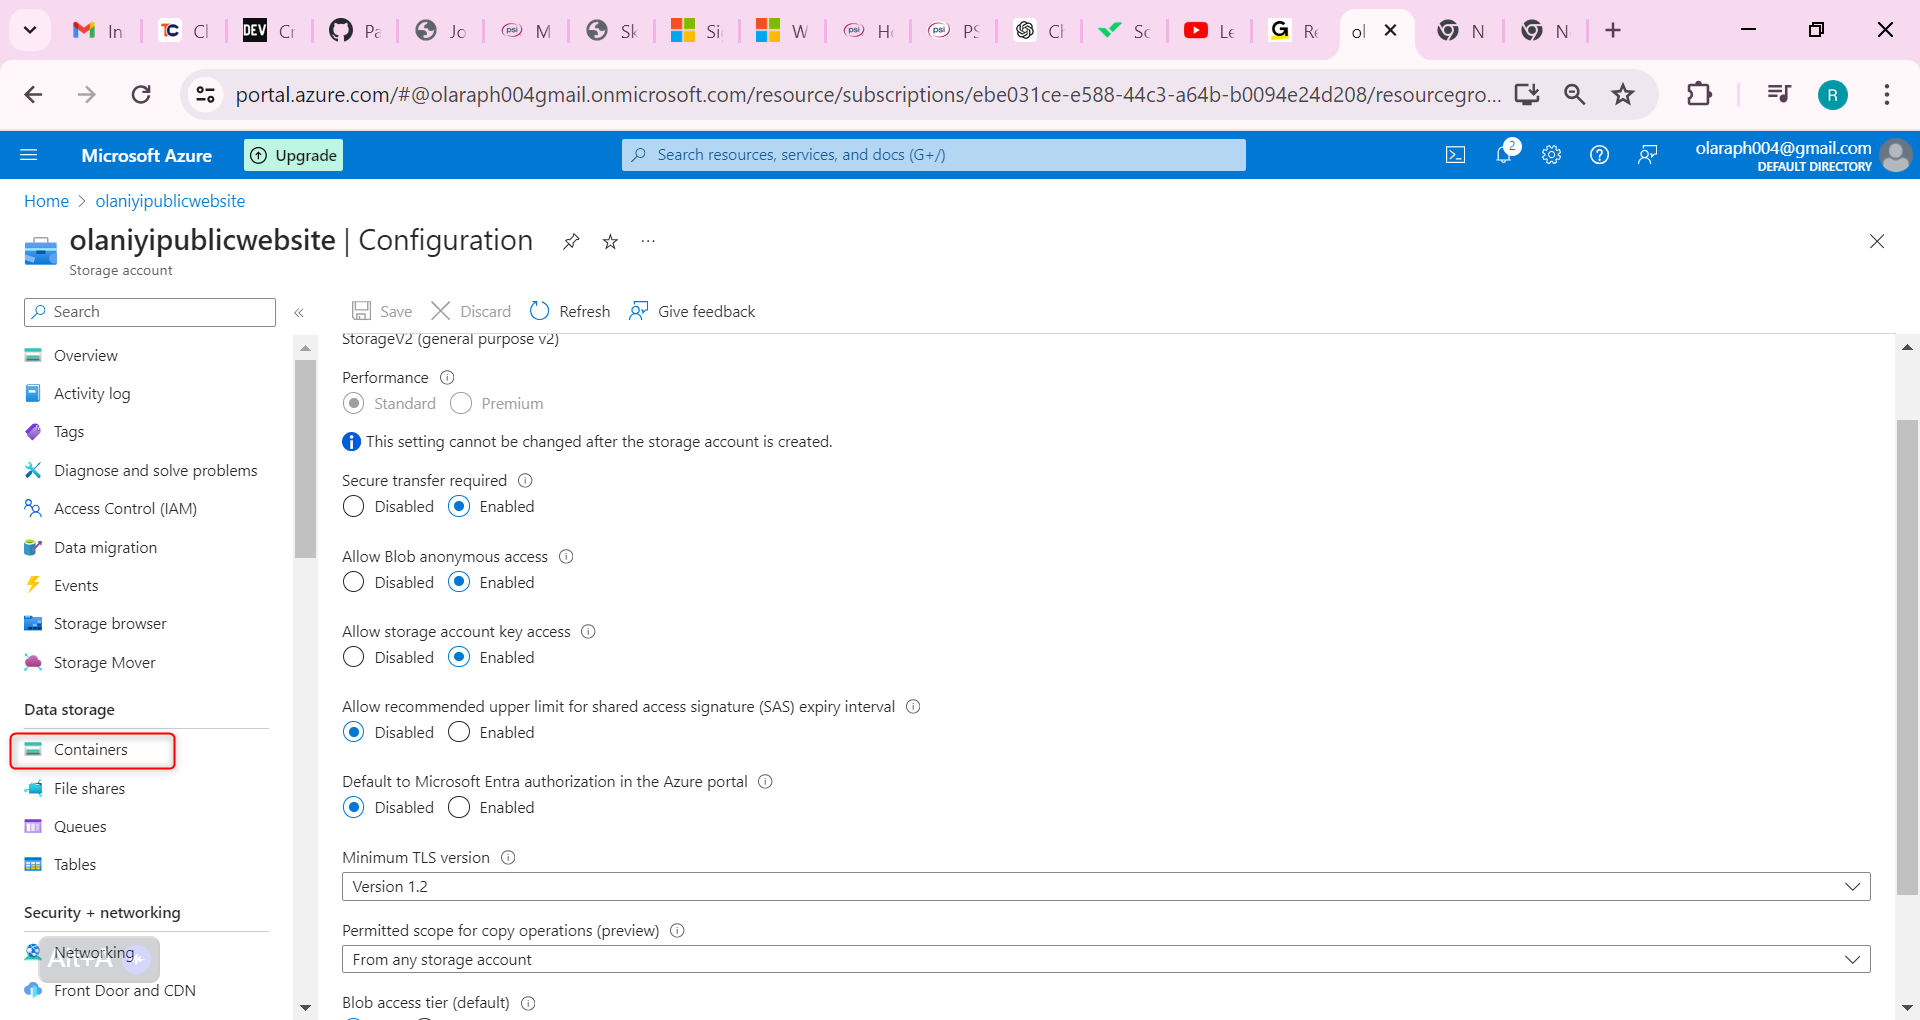
Task: Open Containers under Data storage
Action: click(93, 750)
